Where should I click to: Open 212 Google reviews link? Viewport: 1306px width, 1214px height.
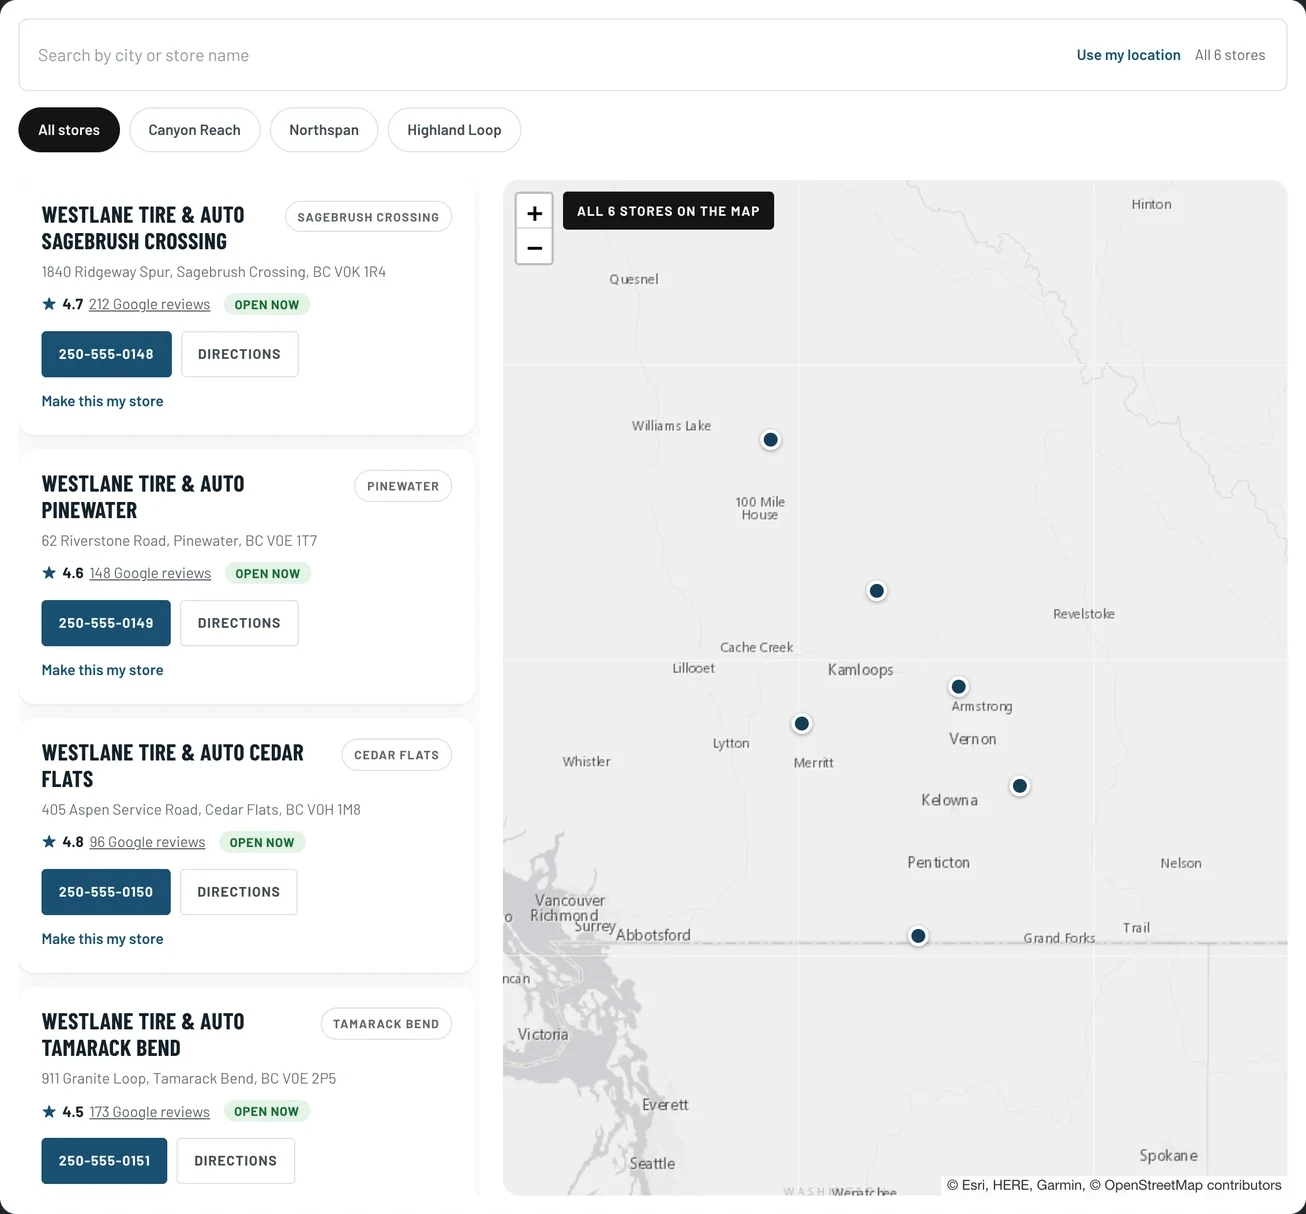[x=150, y=304]
